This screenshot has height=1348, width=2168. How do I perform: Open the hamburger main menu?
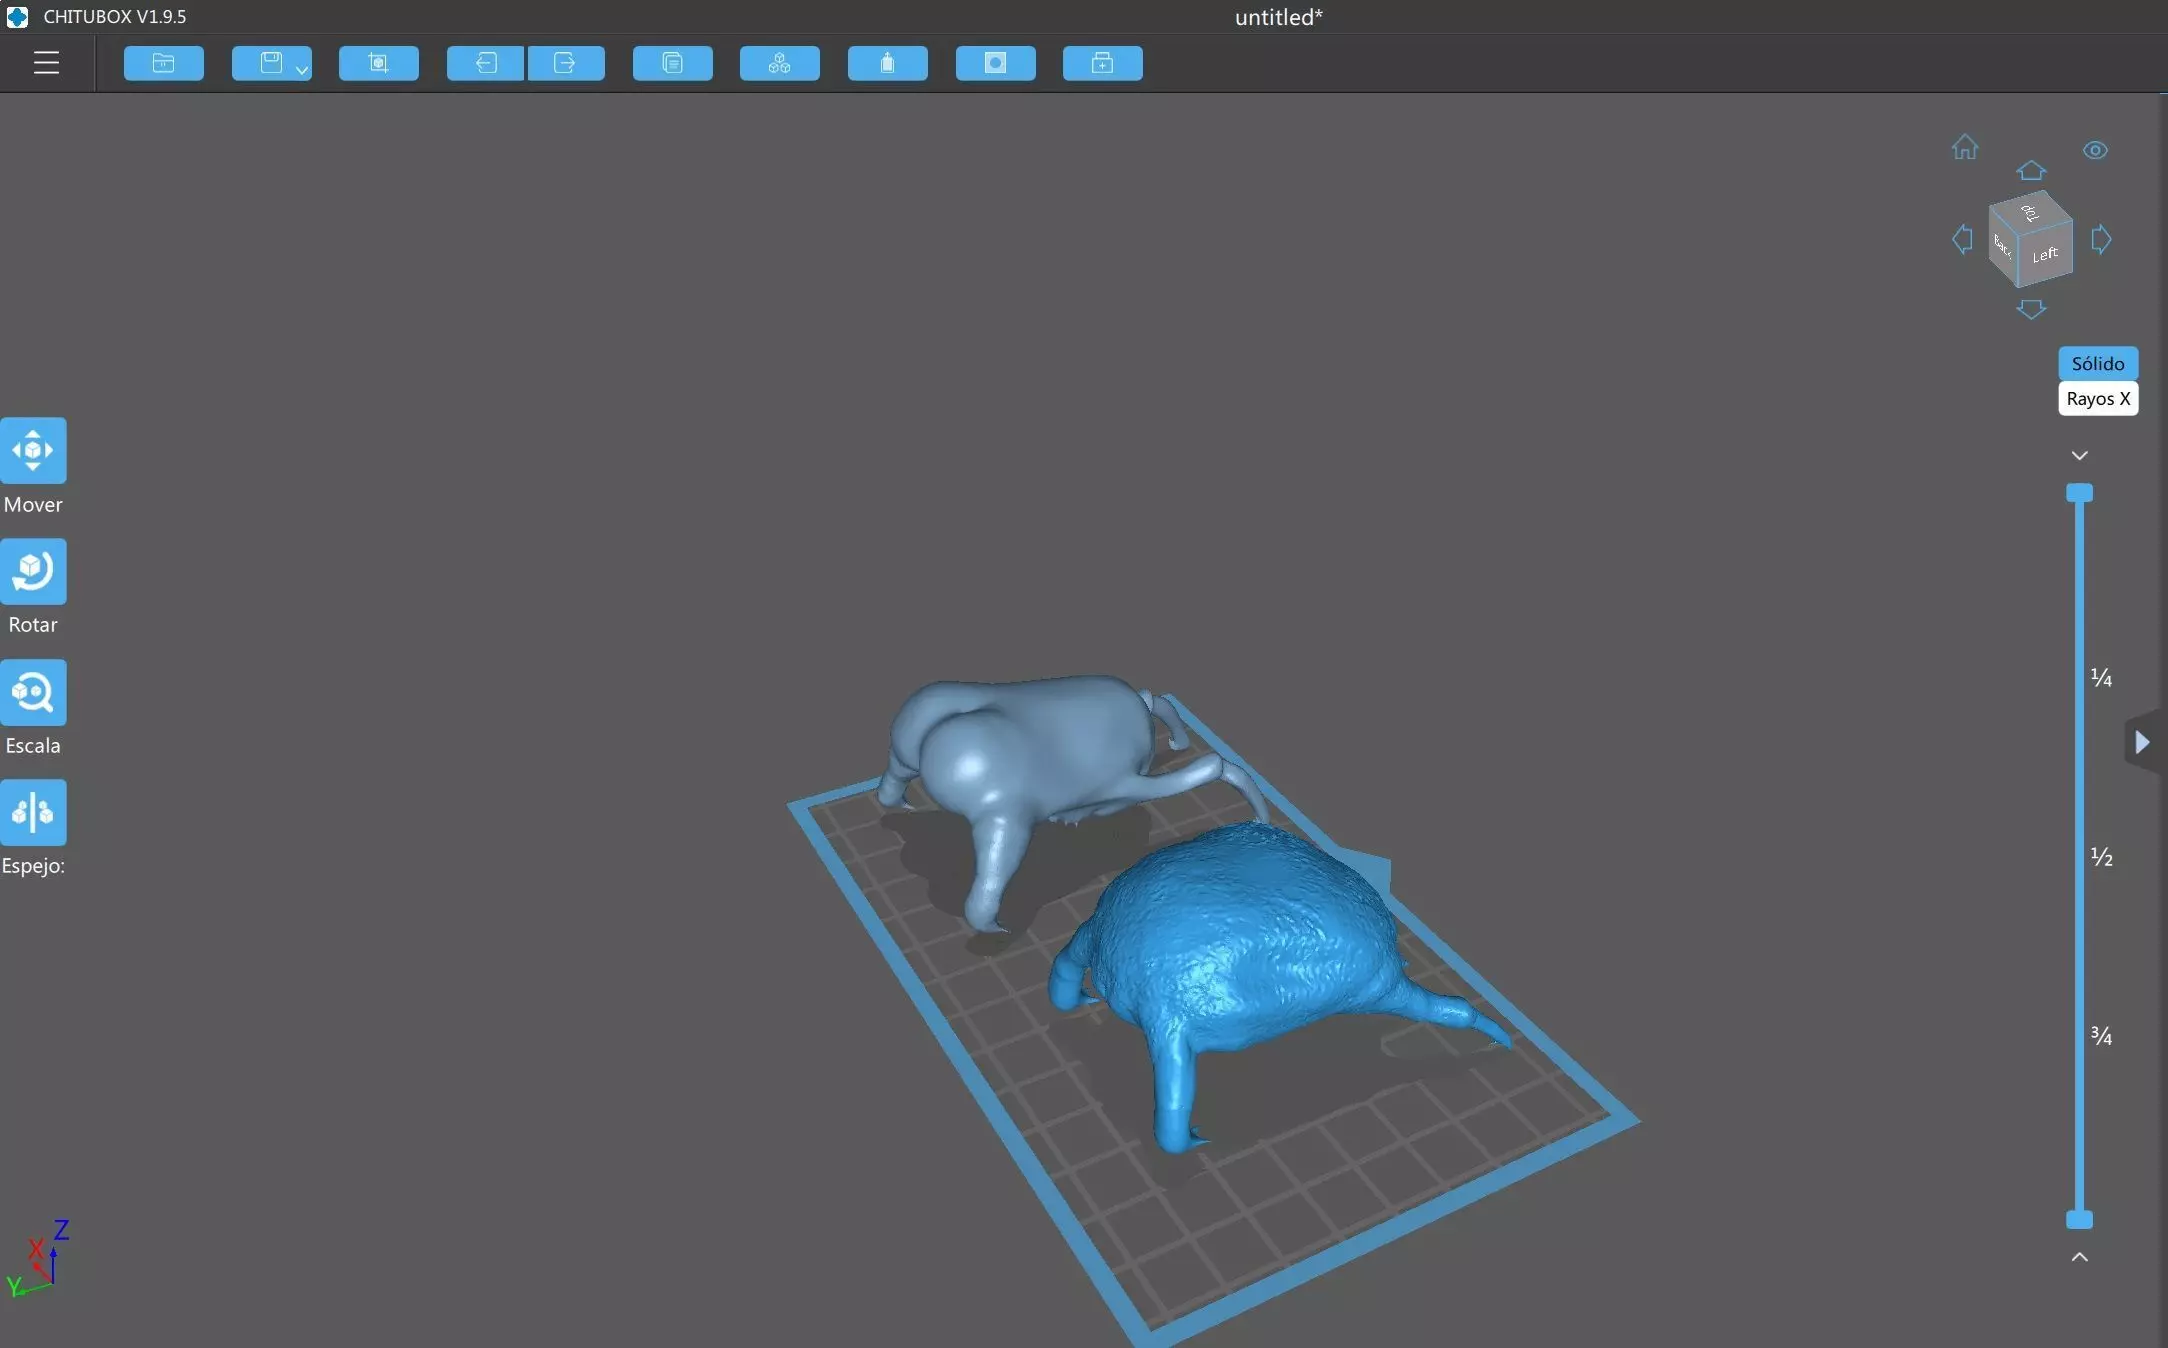coord(46,63)
